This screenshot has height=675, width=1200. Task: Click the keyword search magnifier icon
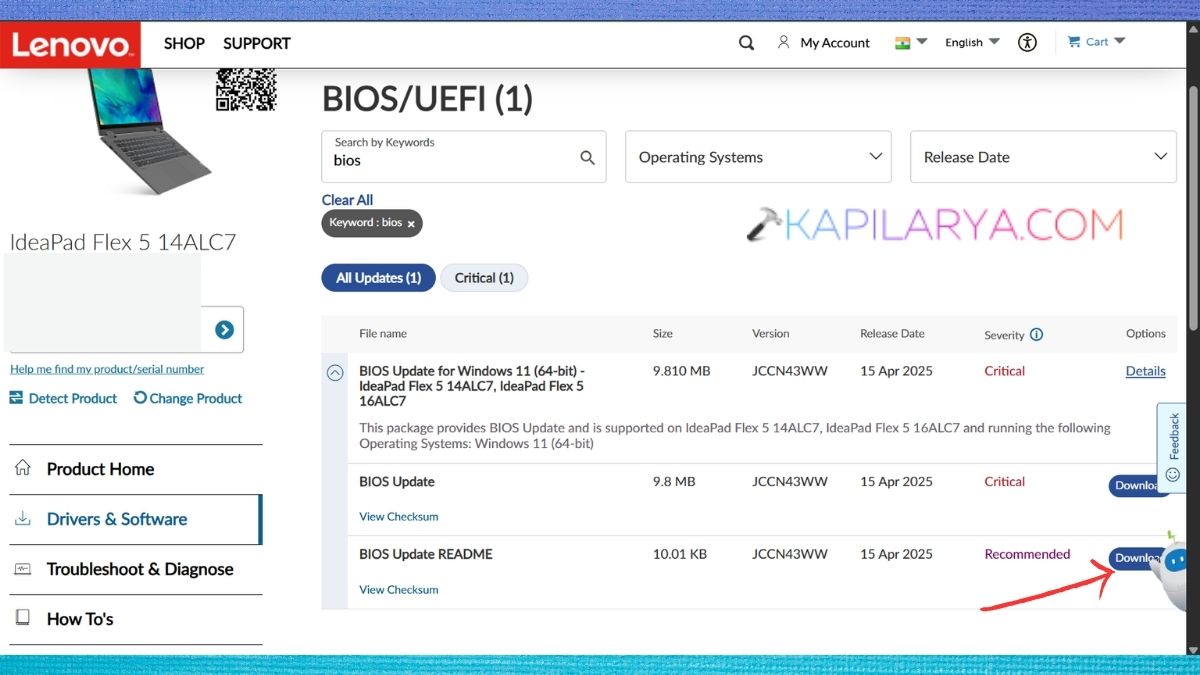point(588,158)
